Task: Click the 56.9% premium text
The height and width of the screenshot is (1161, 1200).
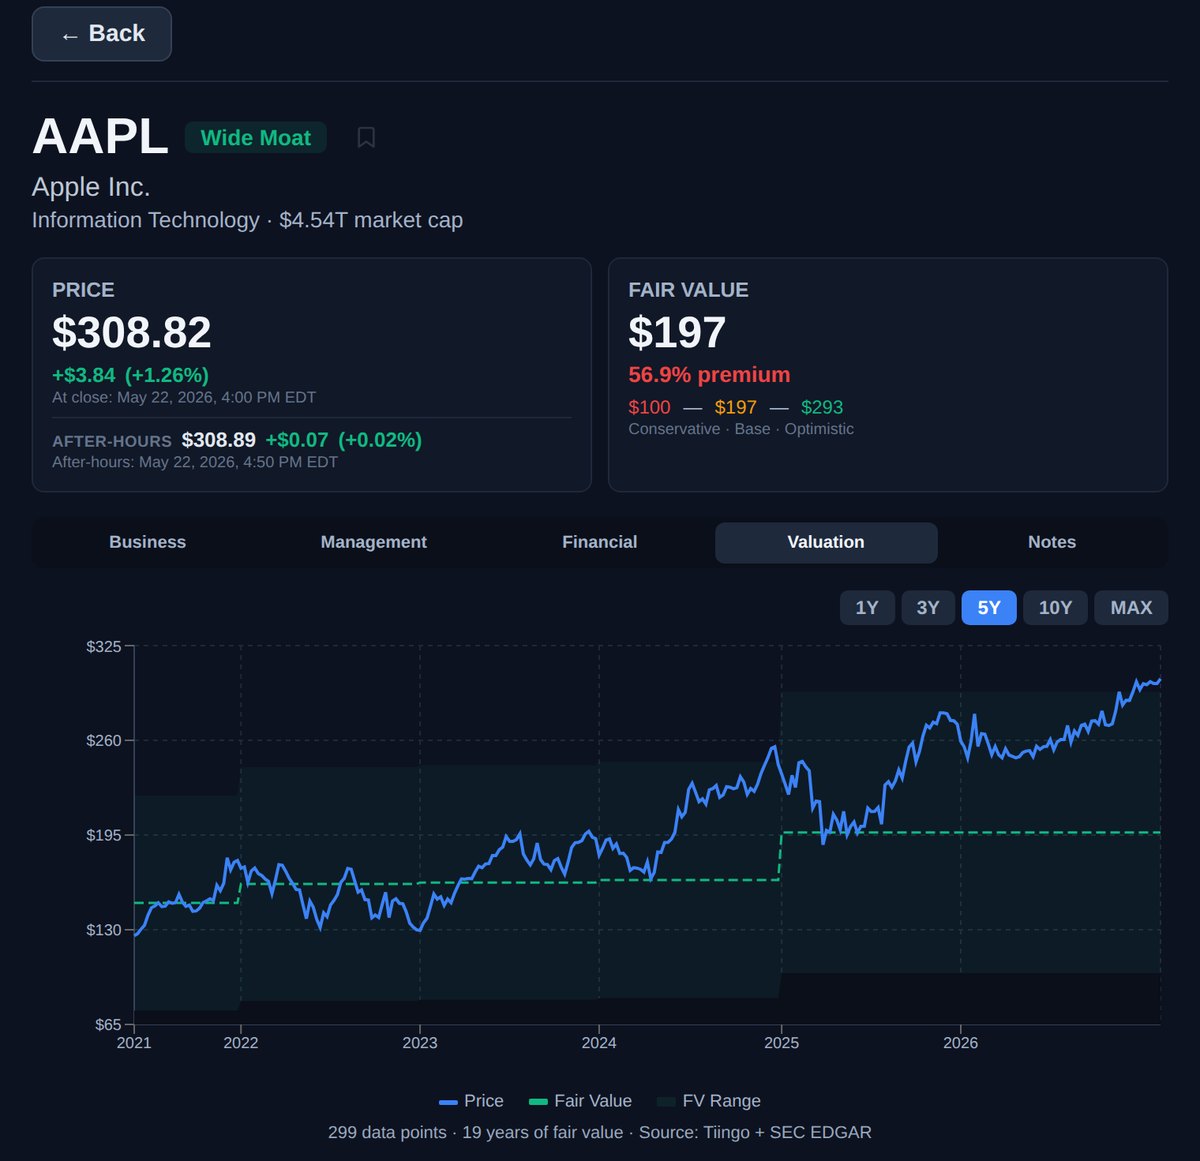Action: pyautogui.click(x=709, y=375)
